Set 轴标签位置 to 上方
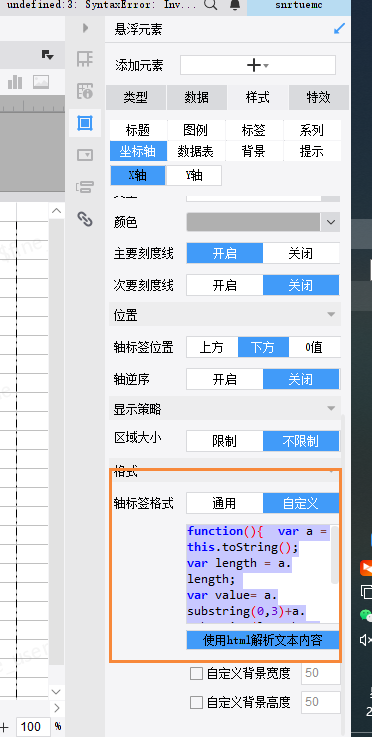Screen dimensions: 372x737 click(x=212, y=347)
